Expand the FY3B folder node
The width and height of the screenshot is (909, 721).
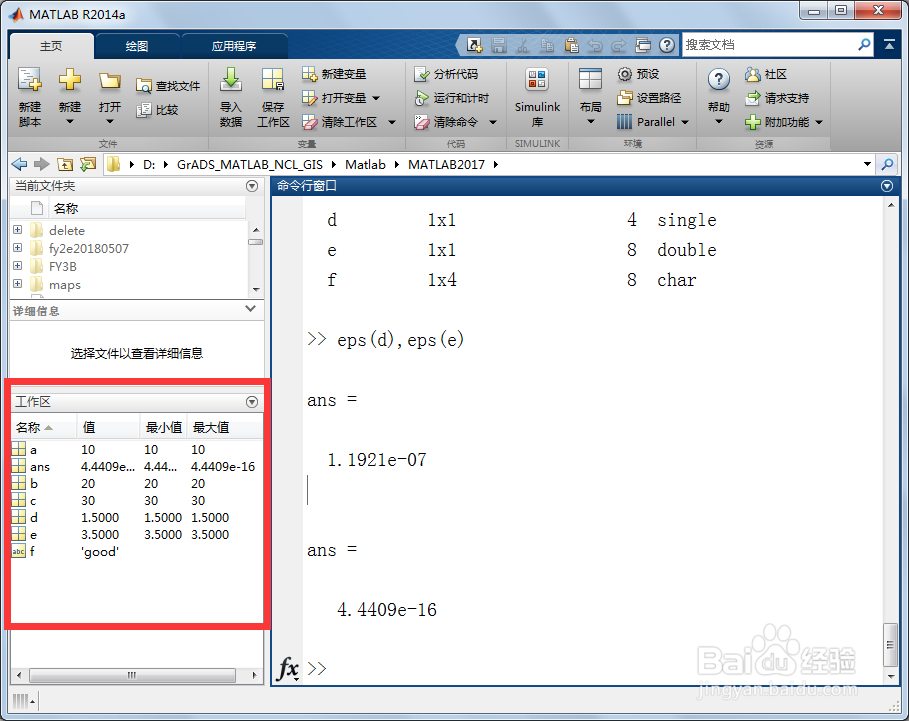coord(17,265)
